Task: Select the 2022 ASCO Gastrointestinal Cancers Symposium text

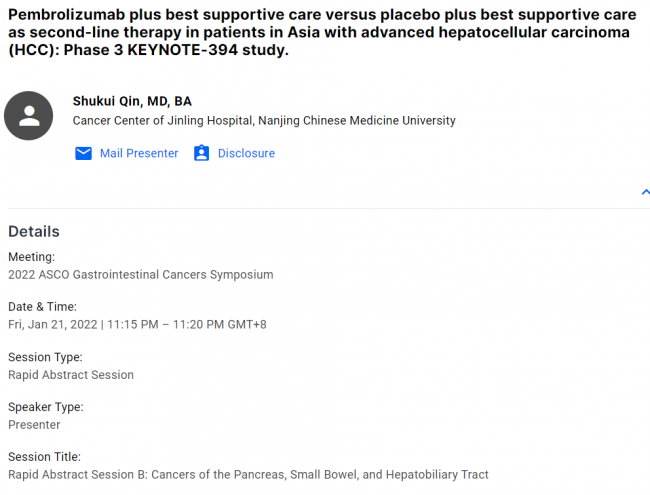Action: click(141, 275)
